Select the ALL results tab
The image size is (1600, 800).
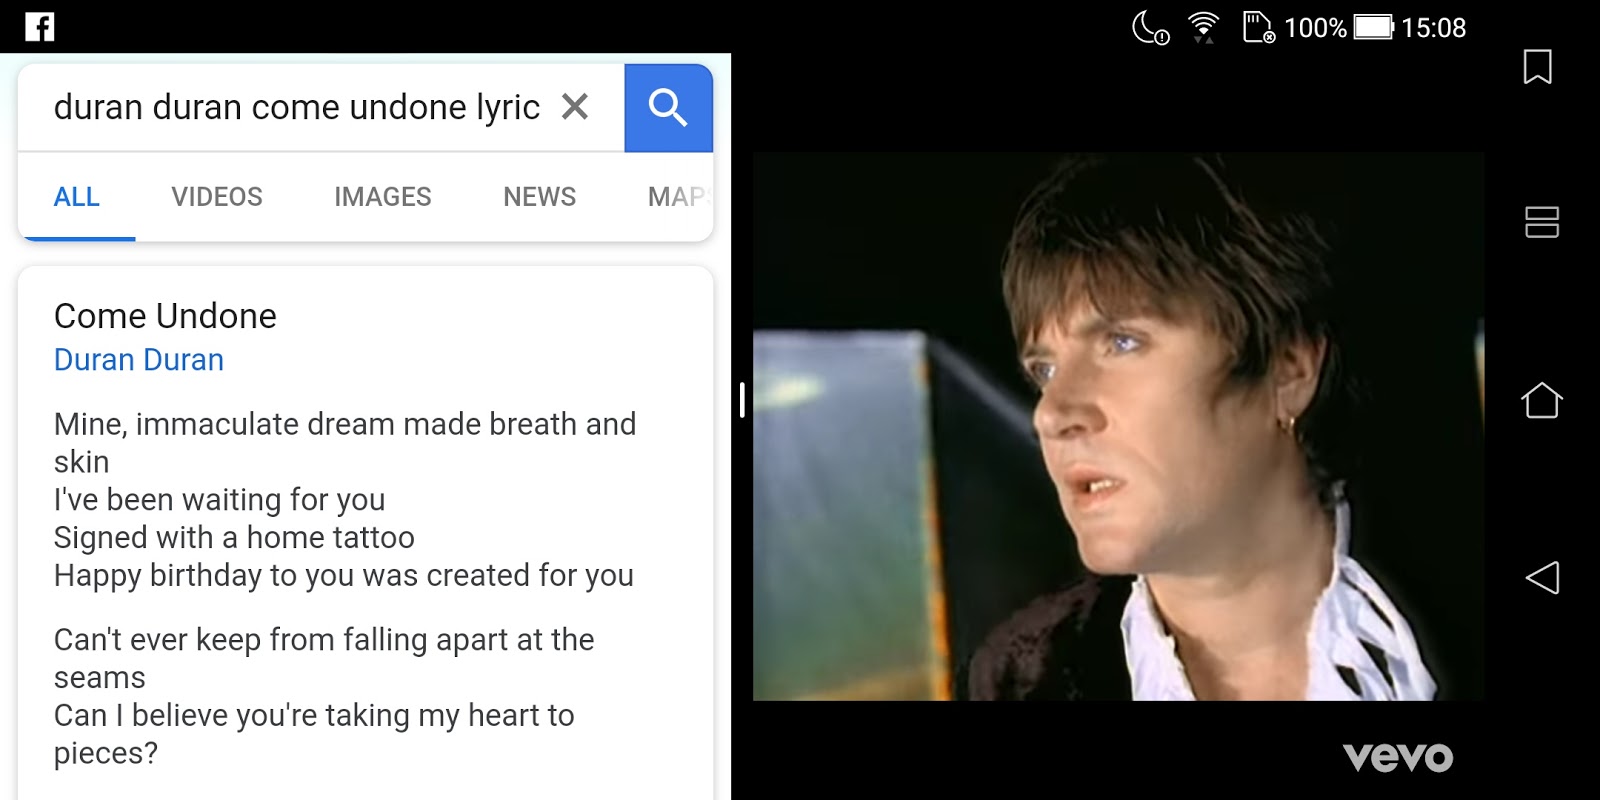pos(77,197)
